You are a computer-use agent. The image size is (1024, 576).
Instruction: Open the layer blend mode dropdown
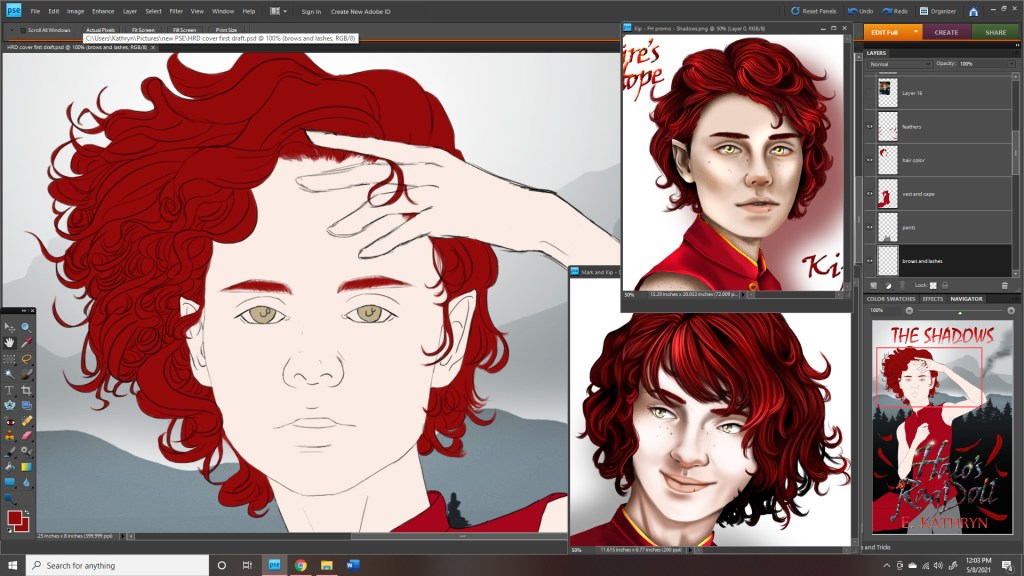click(897, 63)
